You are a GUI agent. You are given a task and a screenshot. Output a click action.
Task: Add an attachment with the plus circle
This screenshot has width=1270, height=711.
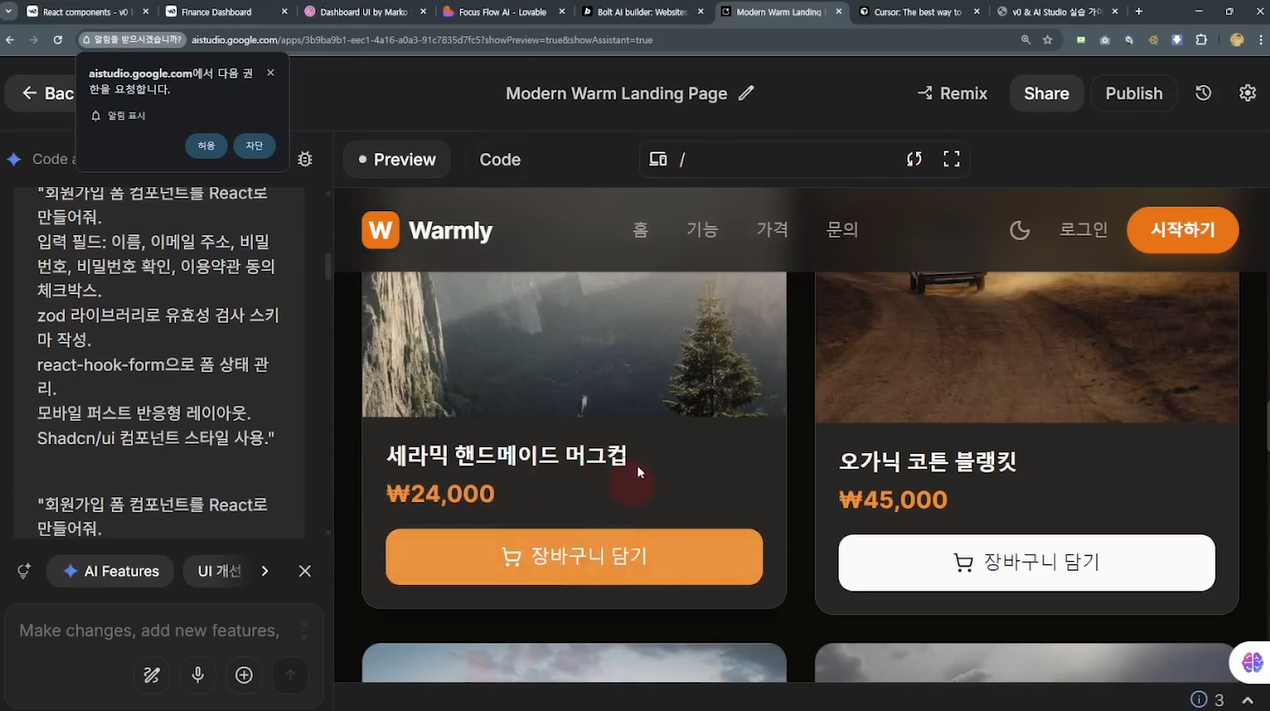tap(244, 675)
